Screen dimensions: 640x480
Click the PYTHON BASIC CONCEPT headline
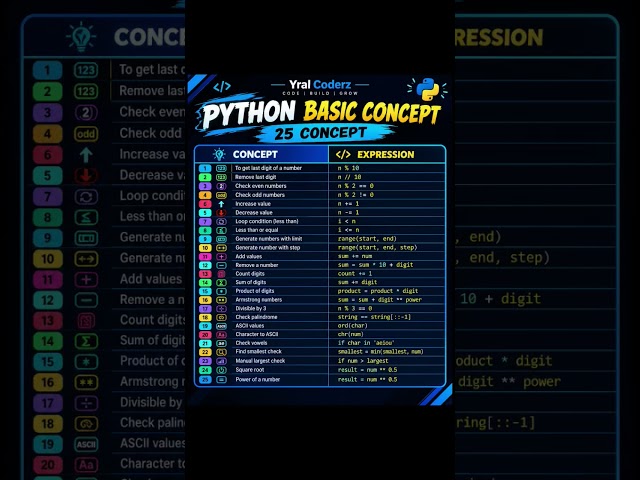pyautogui.click(x=321, y=113)
